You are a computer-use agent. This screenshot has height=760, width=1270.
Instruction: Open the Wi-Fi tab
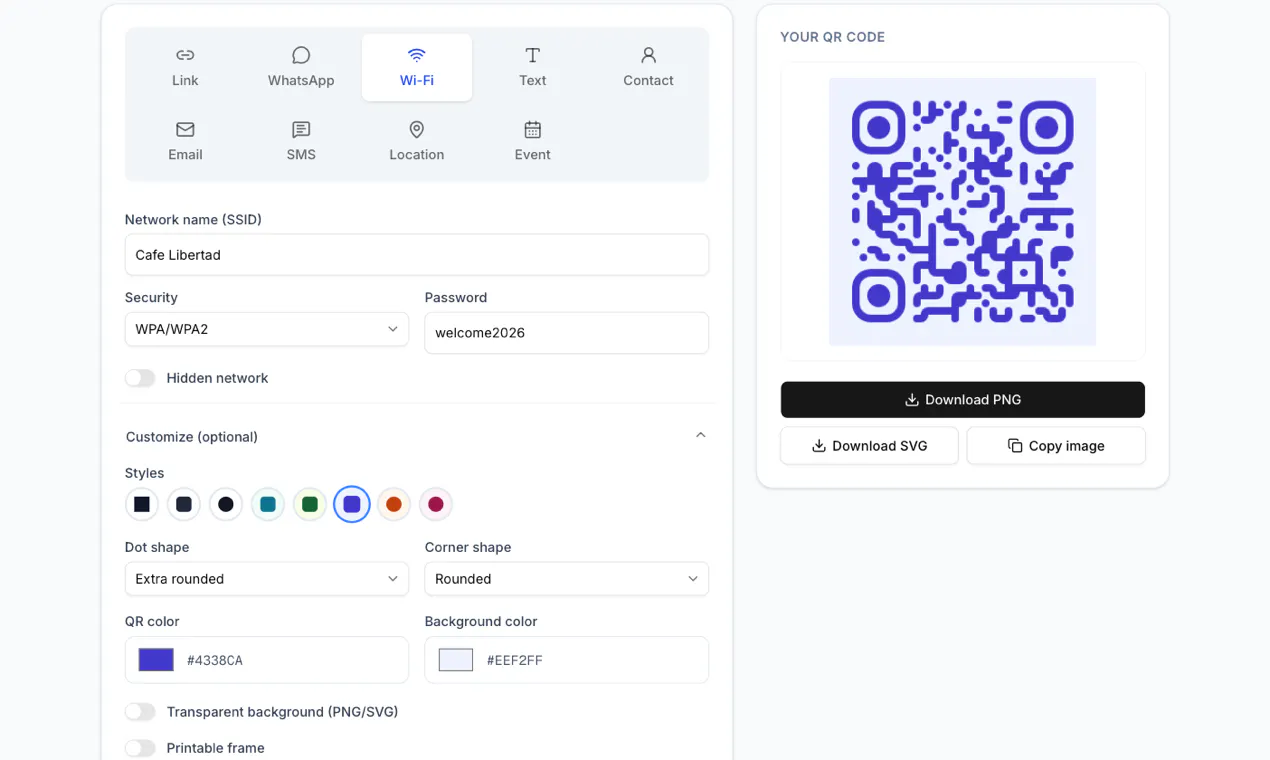point(417,67)
